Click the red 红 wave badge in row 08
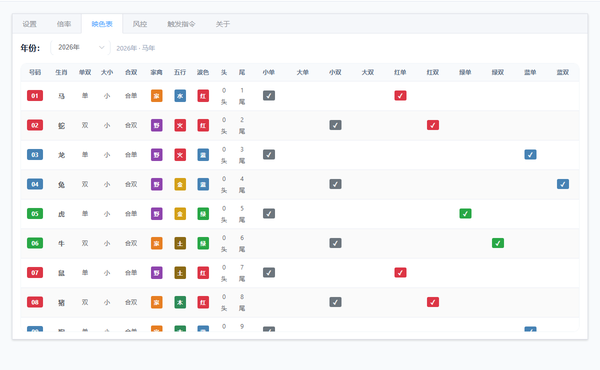 click(203, 302)
